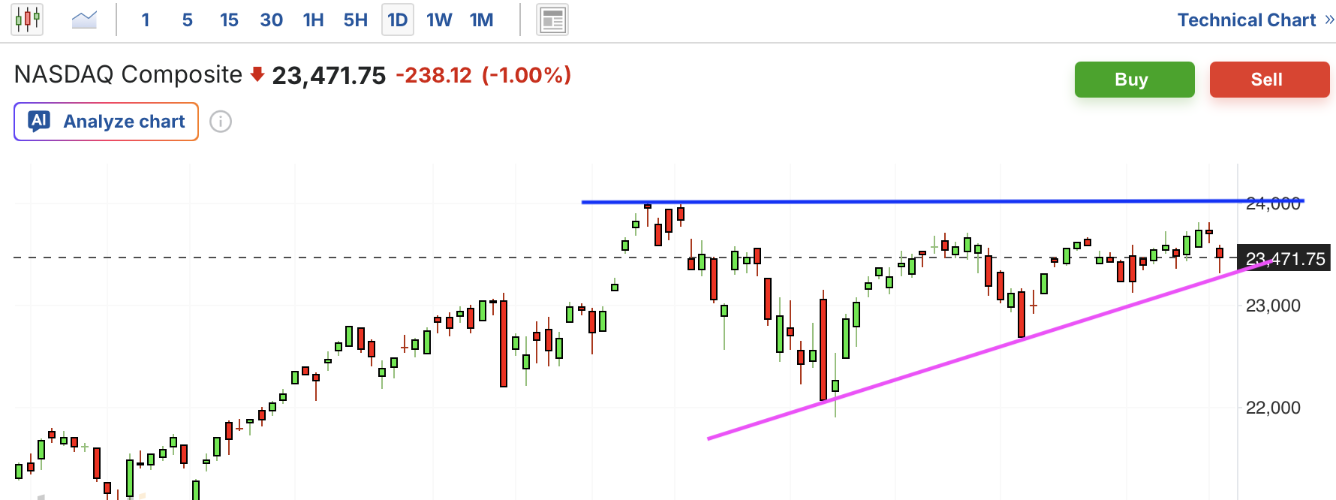Open the Technical Chart link
1336x500 pixels.
pos(1247,20)
